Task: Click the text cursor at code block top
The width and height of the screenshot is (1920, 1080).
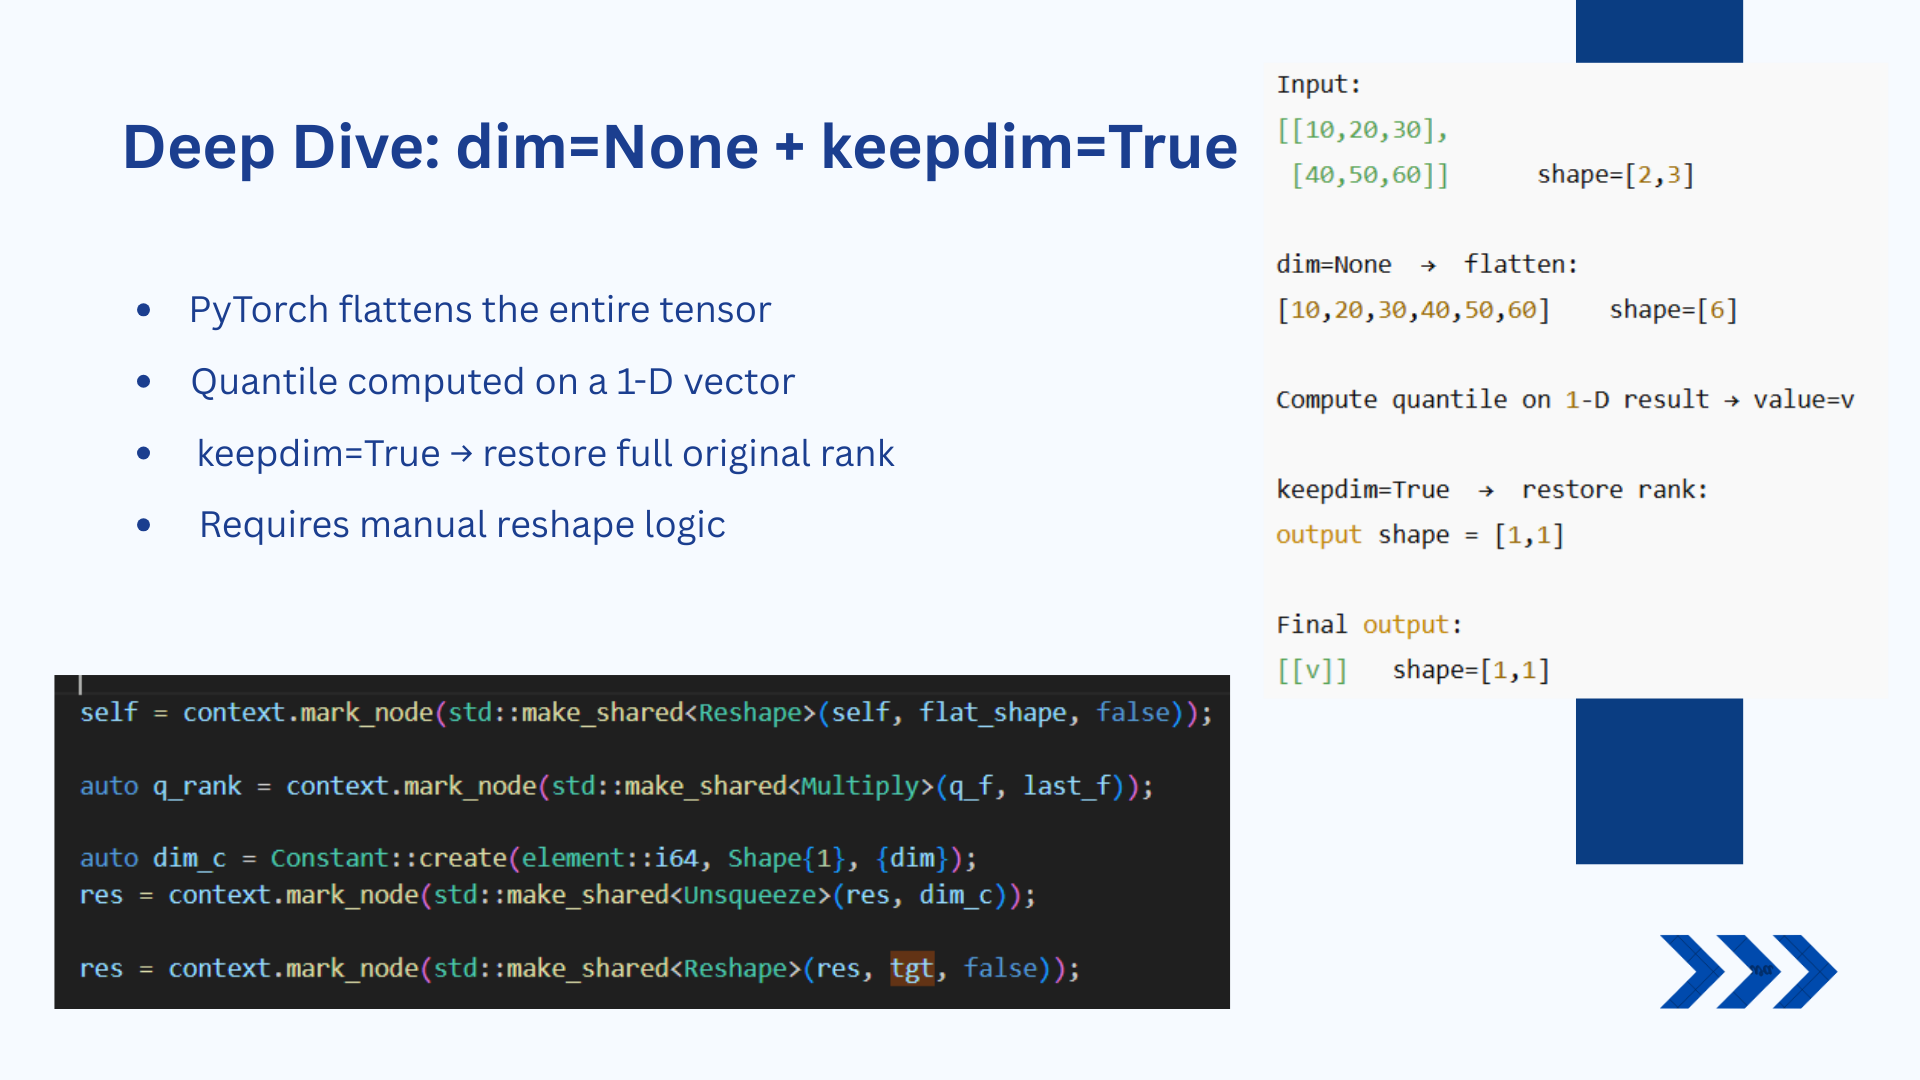Action: 80,685
